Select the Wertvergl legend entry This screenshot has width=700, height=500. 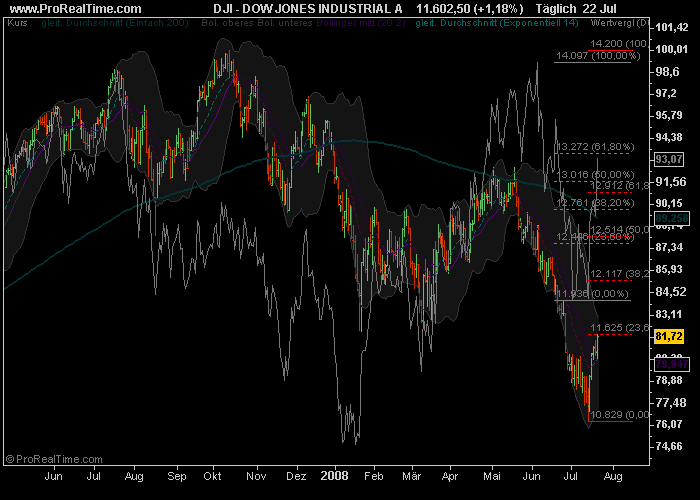(x=619, y=23)
